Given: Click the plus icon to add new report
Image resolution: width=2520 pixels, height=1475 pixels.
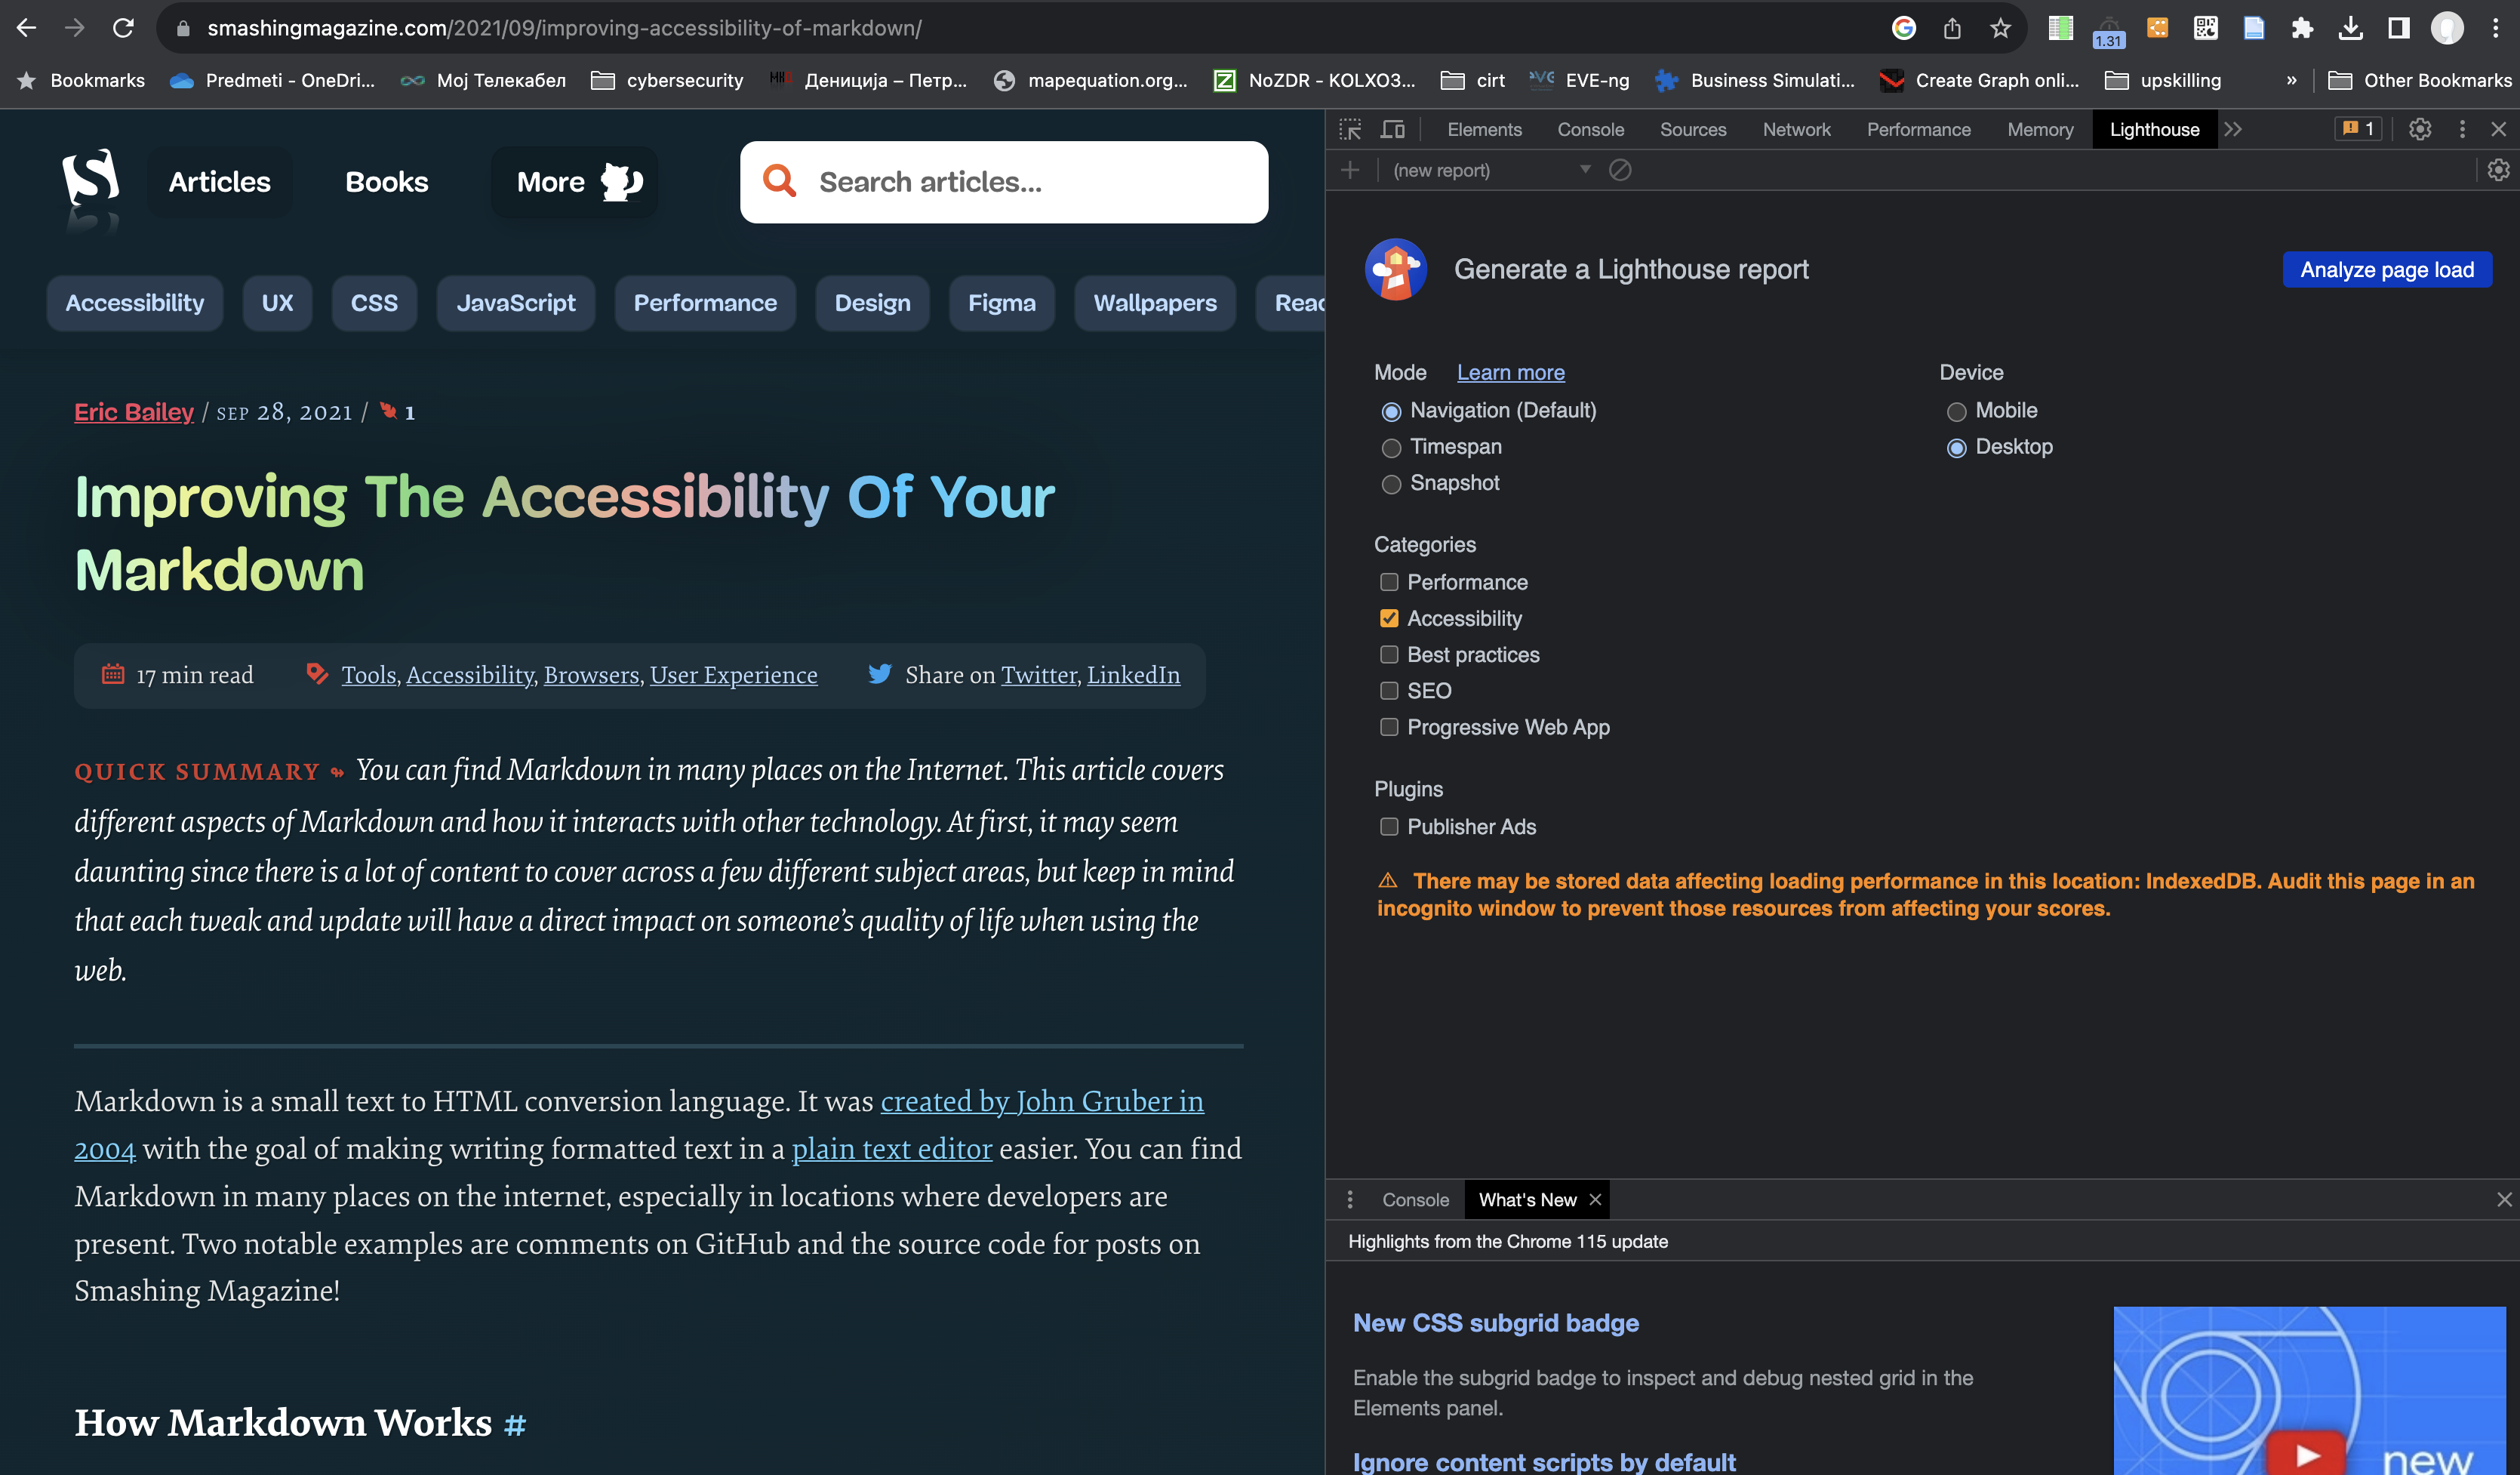Looking at the screenshot, I should pyautogui.click(x=1351, y=170).
